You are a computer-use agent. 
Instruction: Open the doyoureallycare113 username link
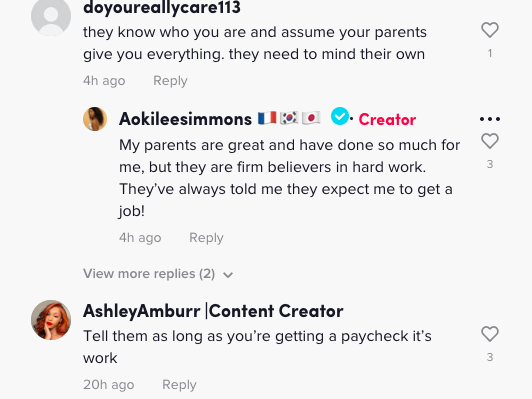coord(162,7)
